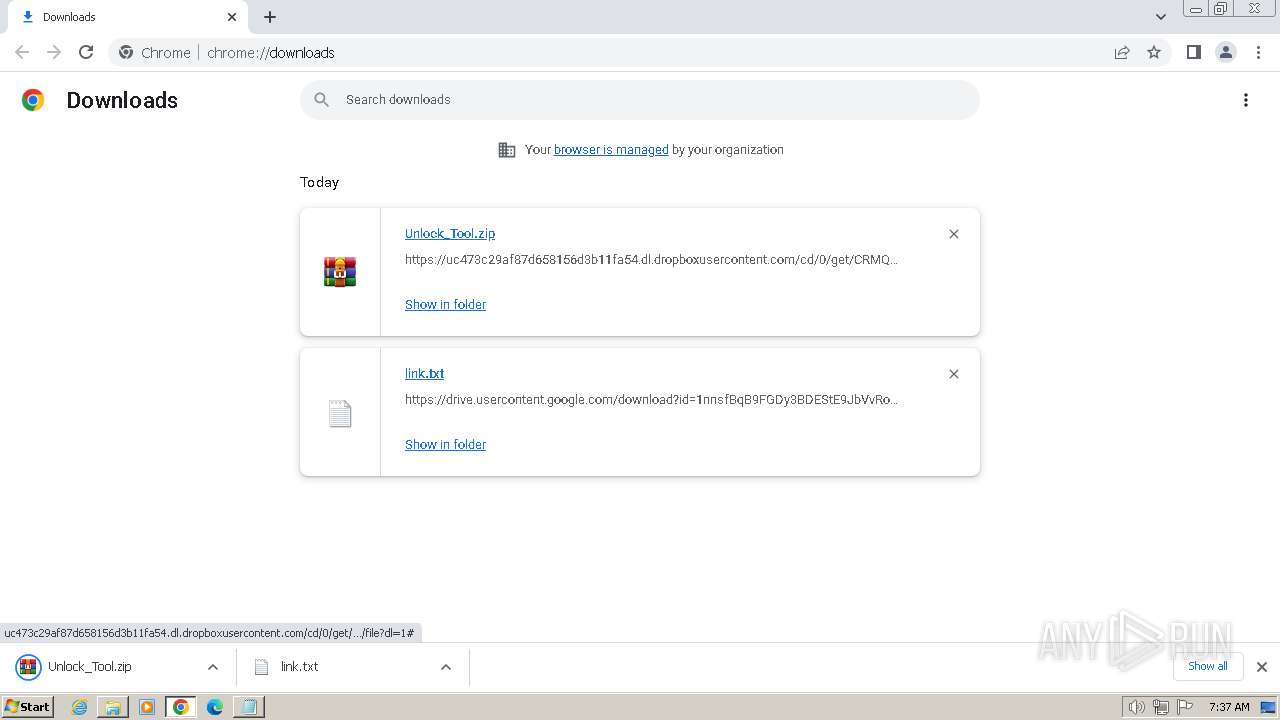Close the Downloads tab

click(232, 17)
